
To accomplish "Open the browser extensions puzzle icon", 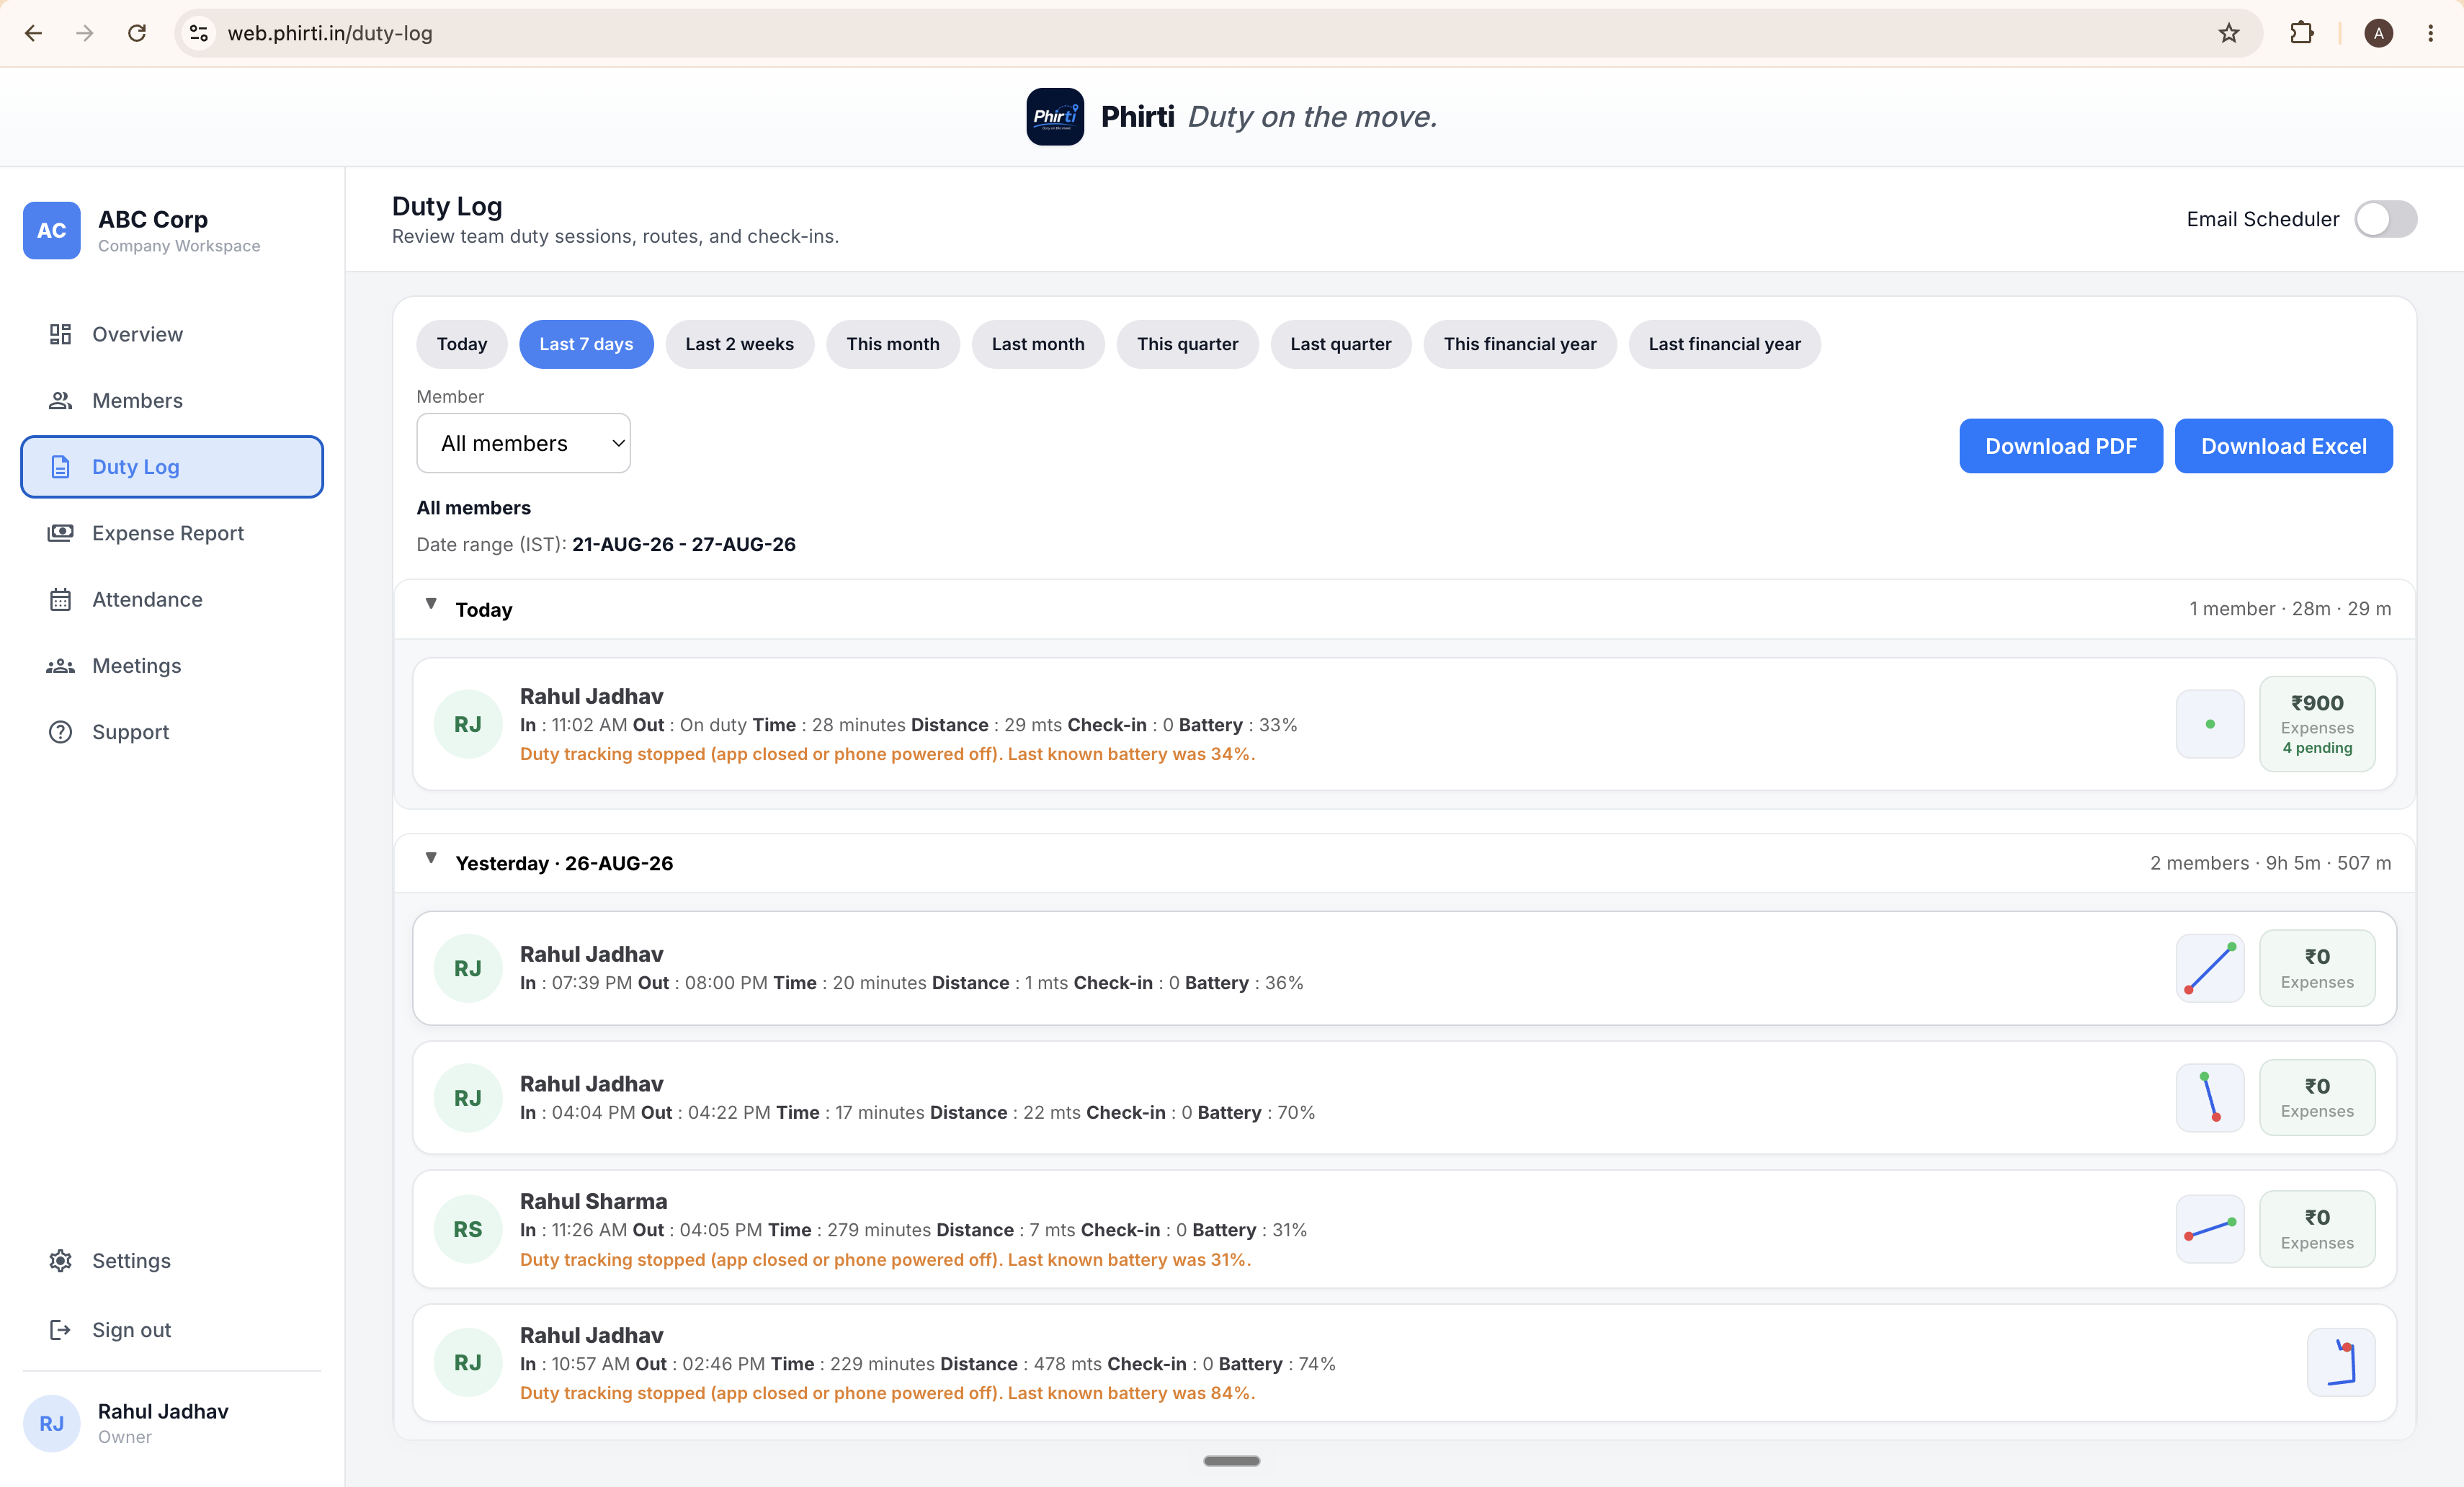I will point(2301,33).
